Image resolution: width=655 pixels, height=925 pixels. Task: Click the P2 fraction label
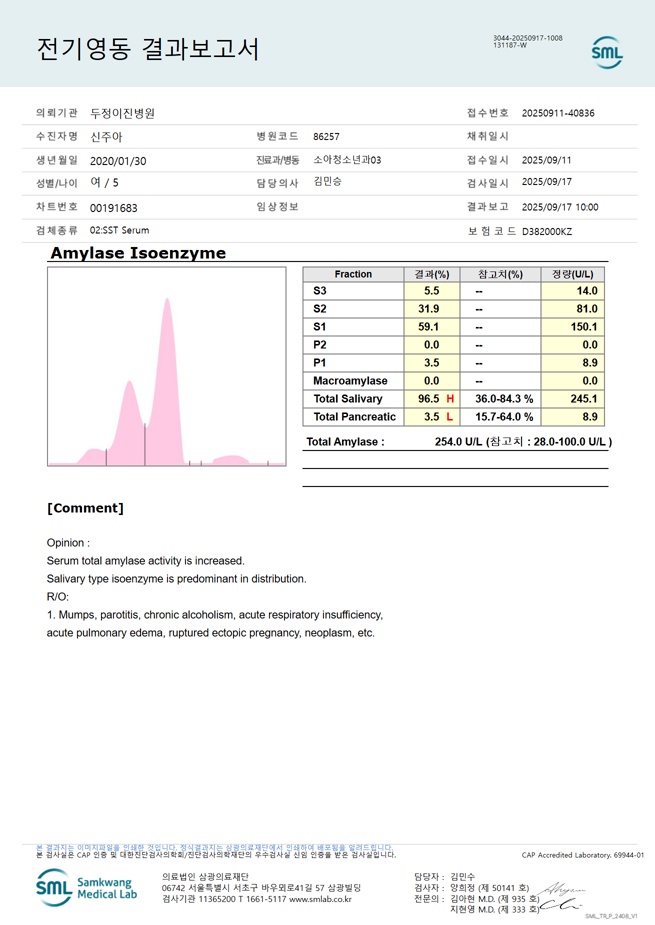[320, 345]
